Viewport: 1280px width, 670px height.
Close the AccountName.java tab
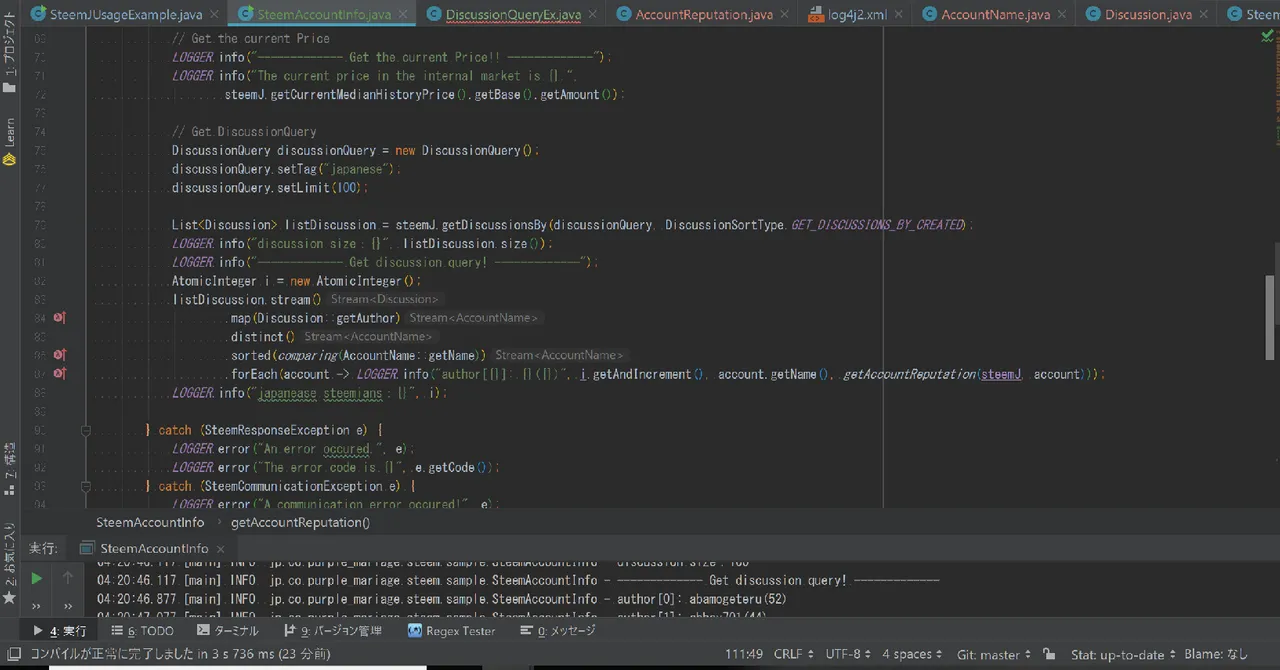(x=1062, y=15)
